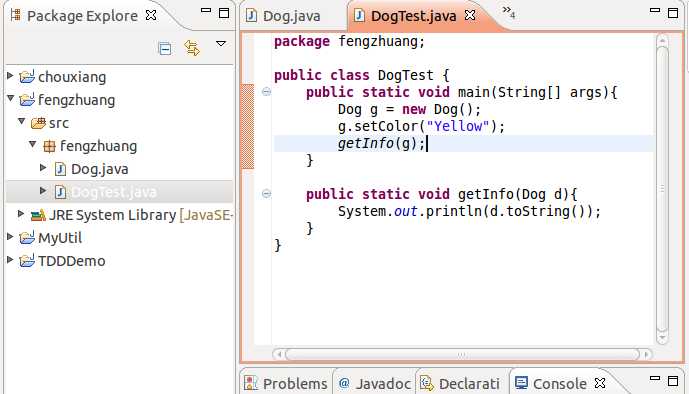Expand the chouxiang project
Viewport: 689px width, 394px height.
coord(10,76)
